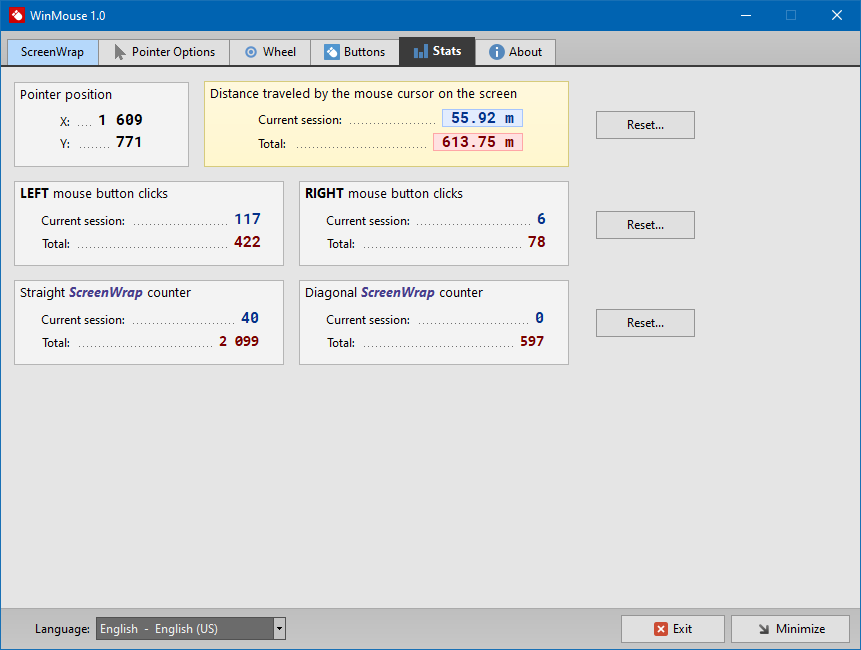Click the info icon on About tab

tap(496, 52)
